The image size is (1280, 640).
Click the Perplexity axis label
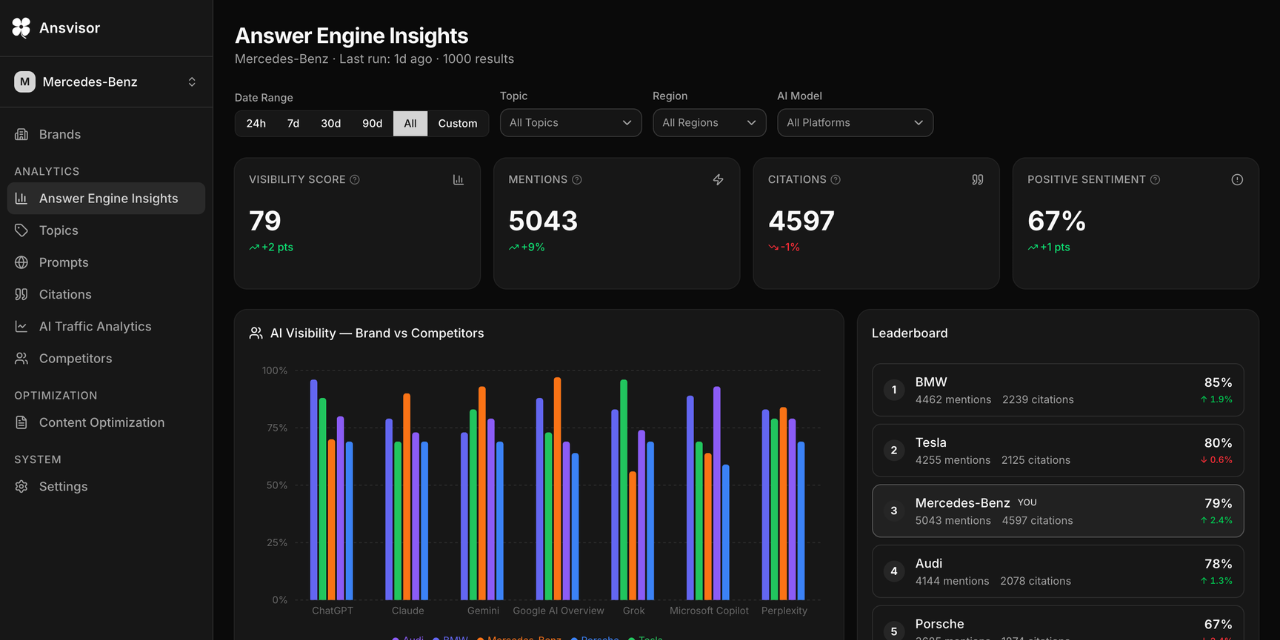tap(784, 611)
